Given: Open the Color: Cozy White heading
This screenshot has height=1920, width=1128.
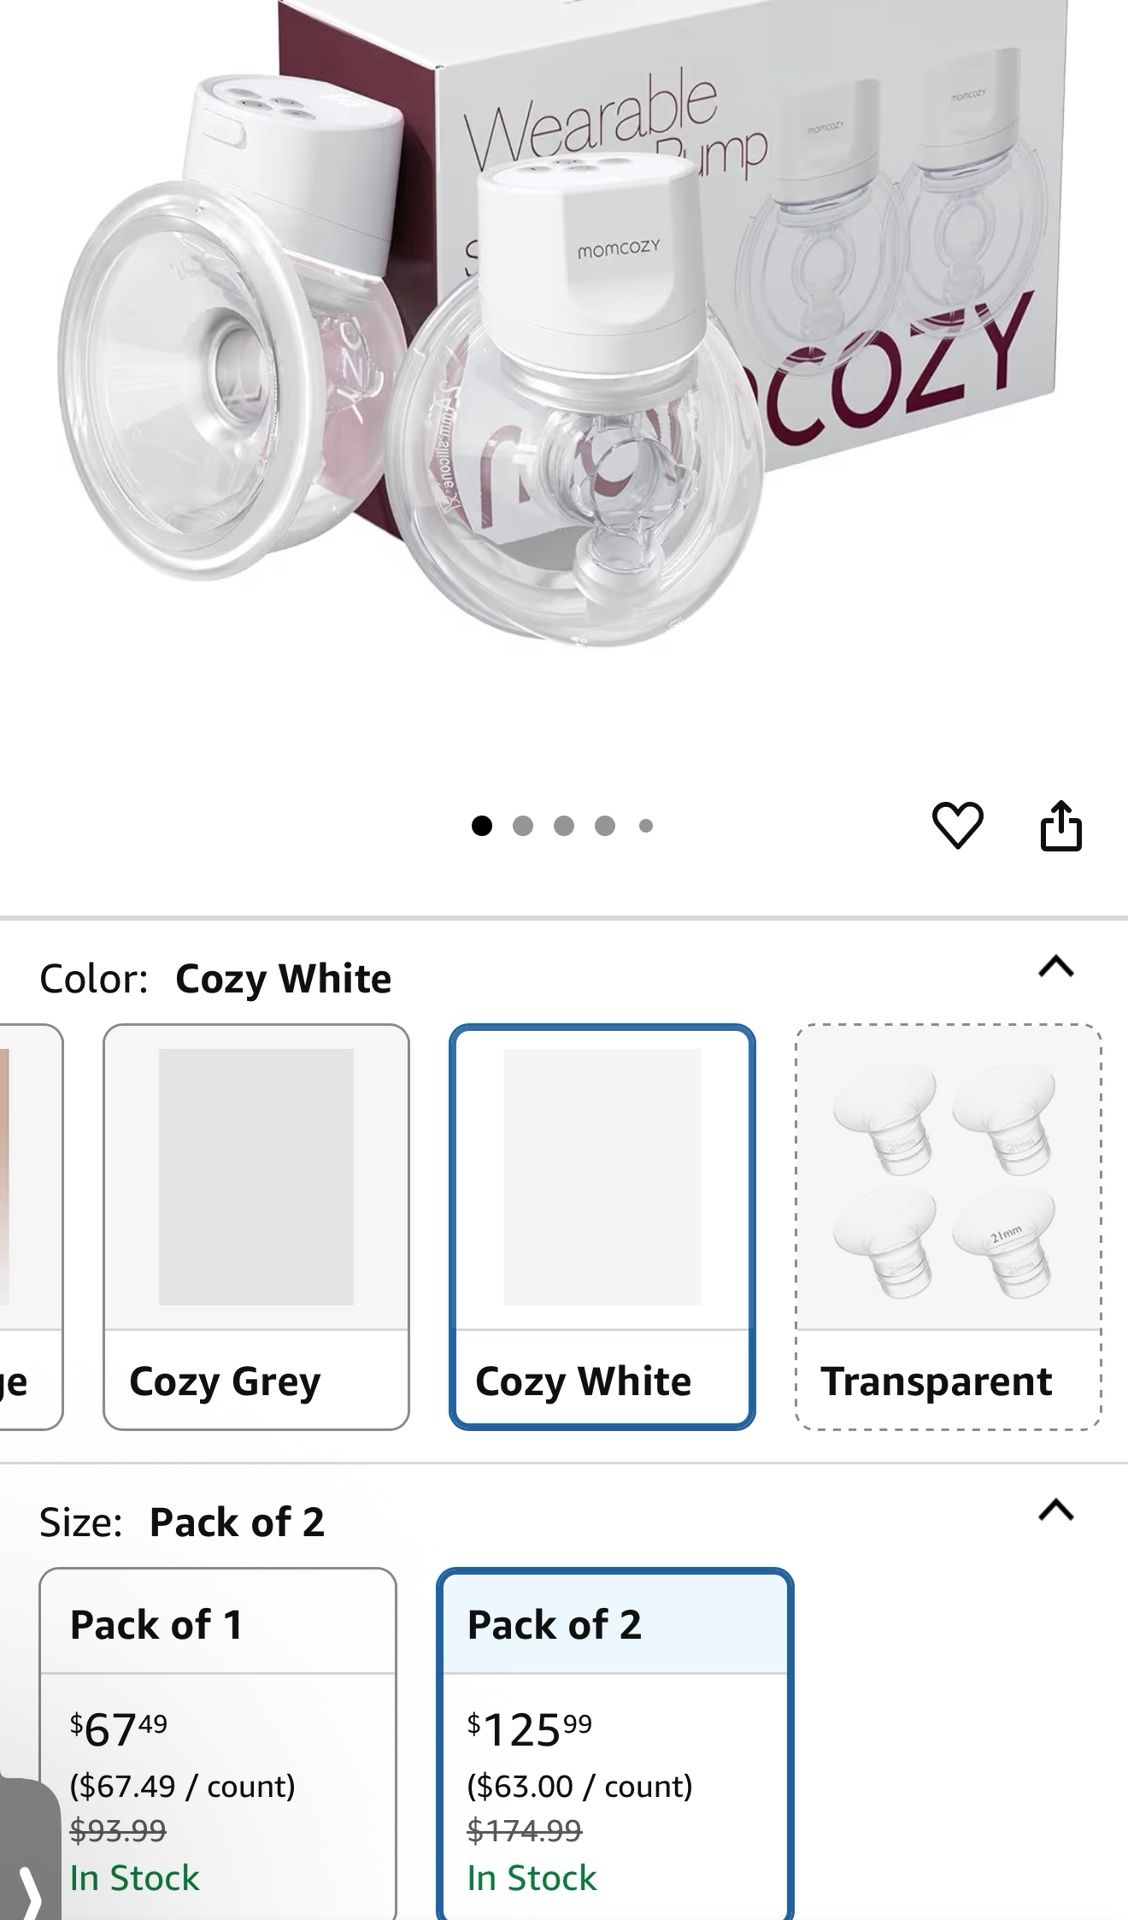Looking at the screenshot, I should point(217,978).
